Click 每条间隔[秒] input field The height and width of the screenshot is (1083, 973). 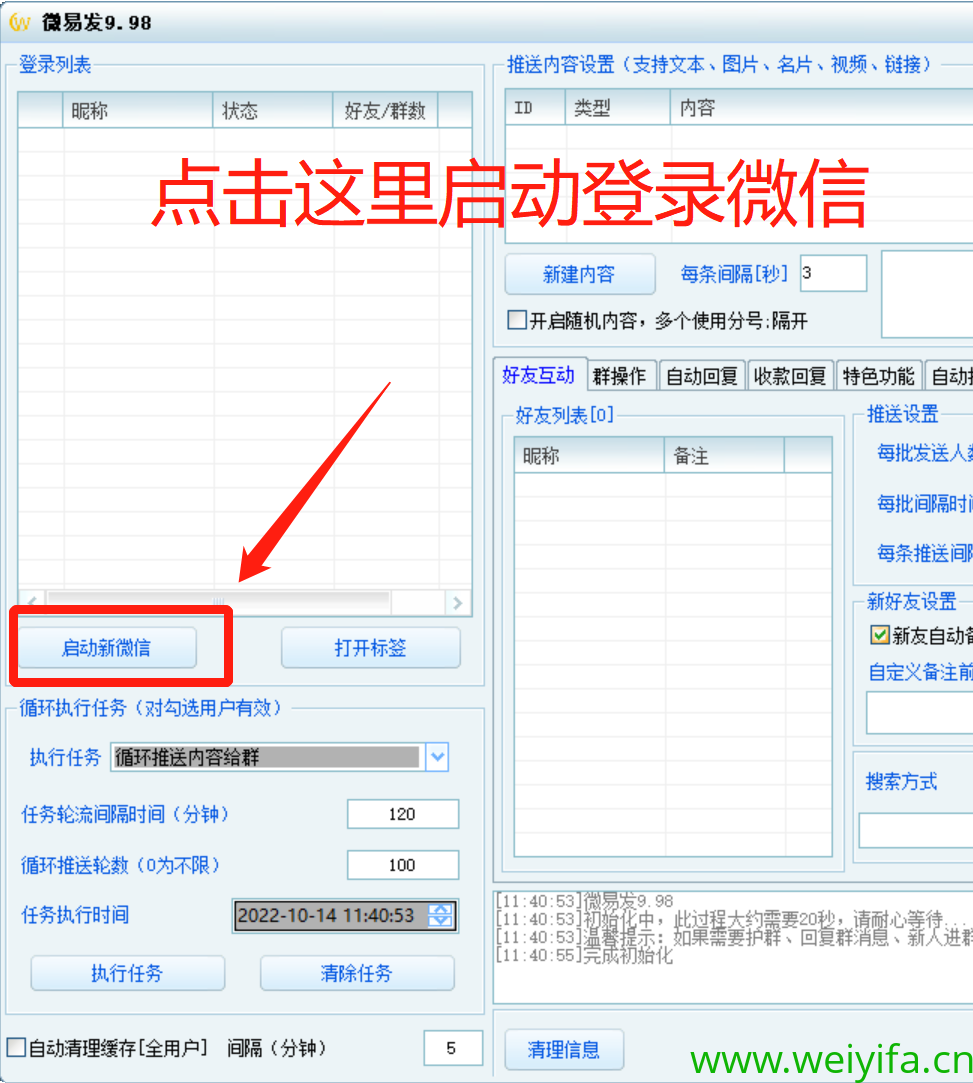tap(834, 274)
